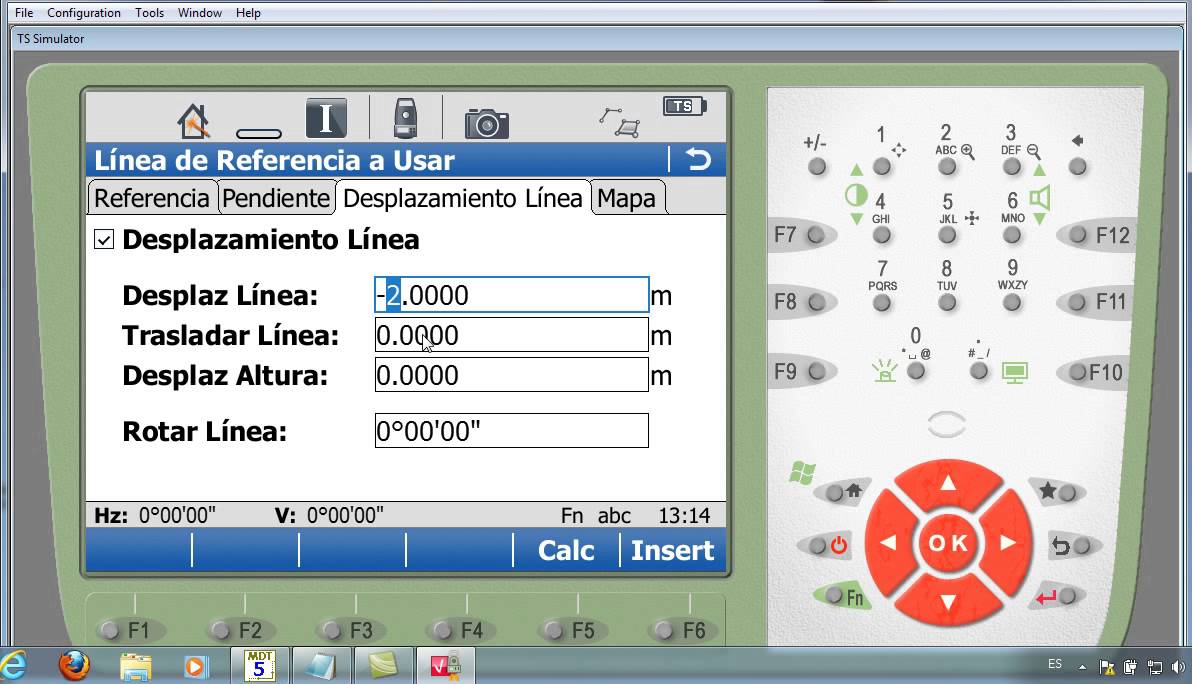This screenshot has height=684, width=1192.
Task: Click the Trasladar Línea input field
Action: (512, 335)
